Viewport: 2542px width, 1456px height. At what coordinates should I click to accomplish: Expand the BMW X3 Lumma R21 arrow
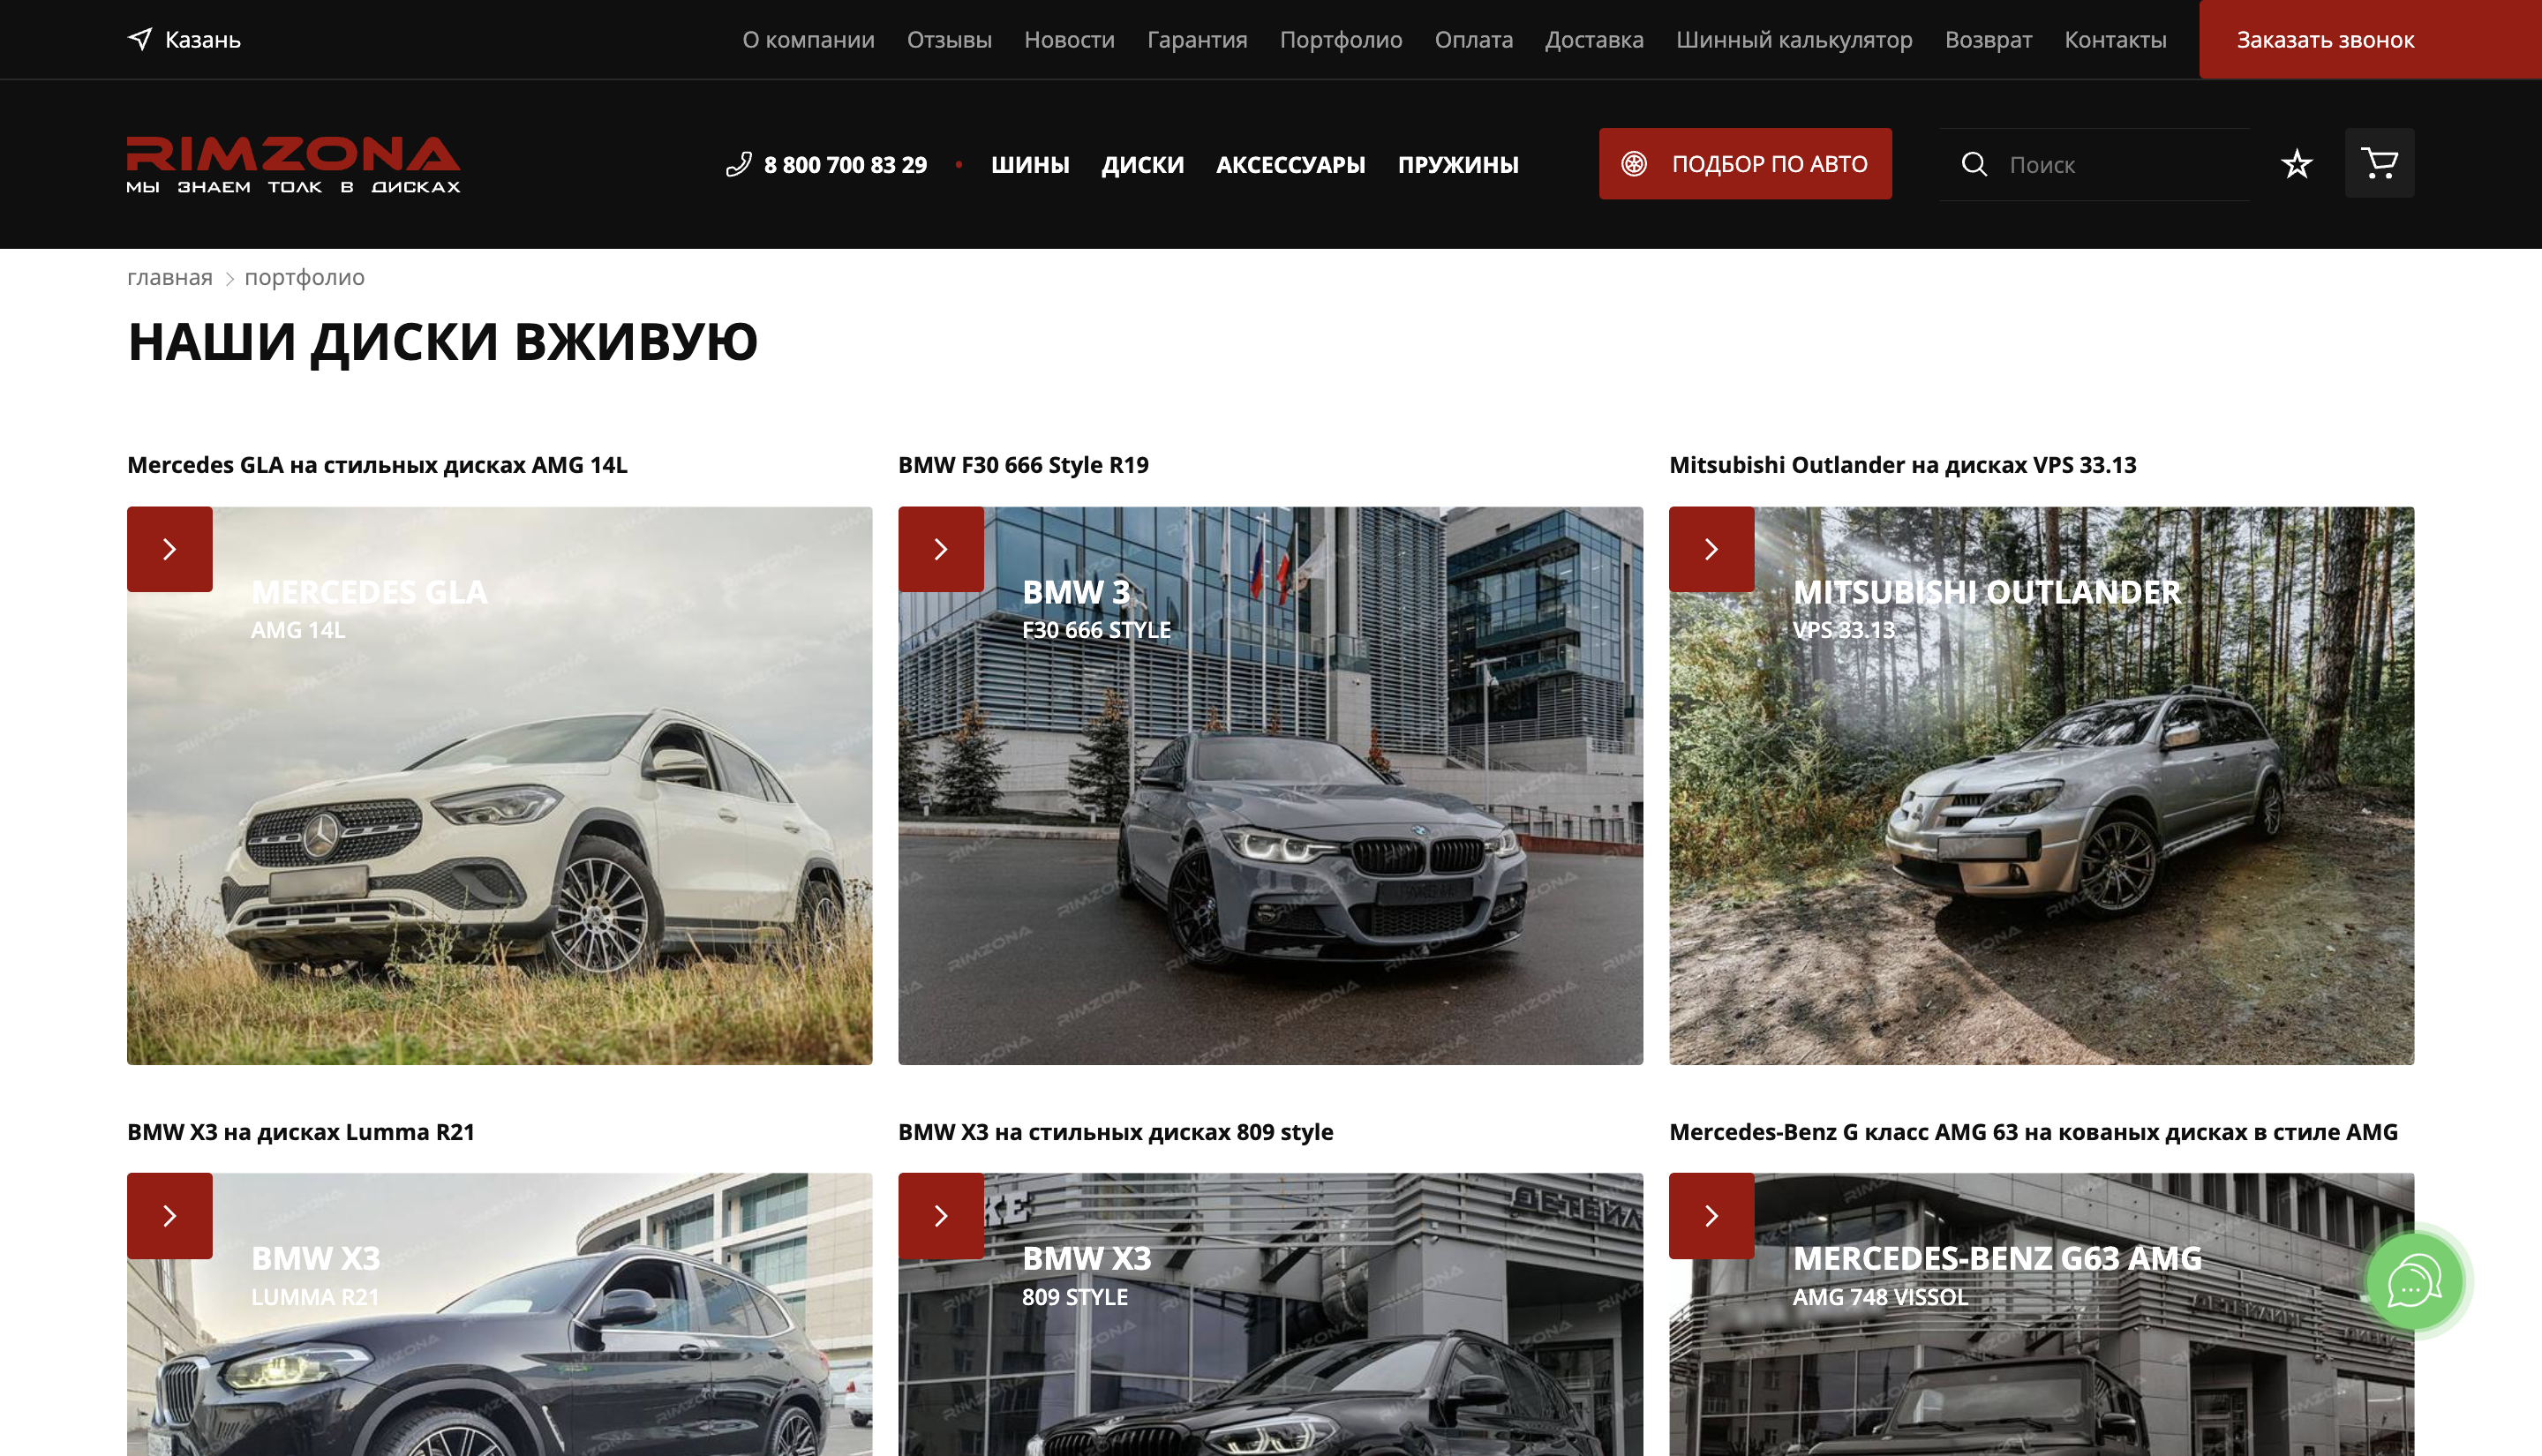(x=170, y=1215)
